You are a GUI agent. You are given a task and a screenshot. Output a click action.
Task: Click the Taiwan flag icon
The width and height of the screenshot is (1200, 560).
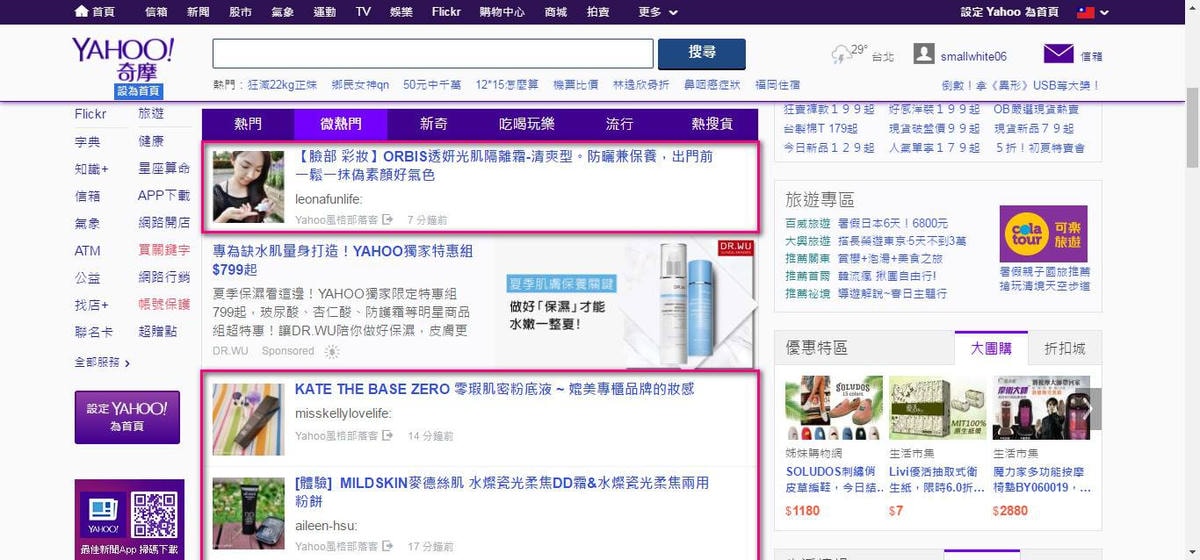1085,12
